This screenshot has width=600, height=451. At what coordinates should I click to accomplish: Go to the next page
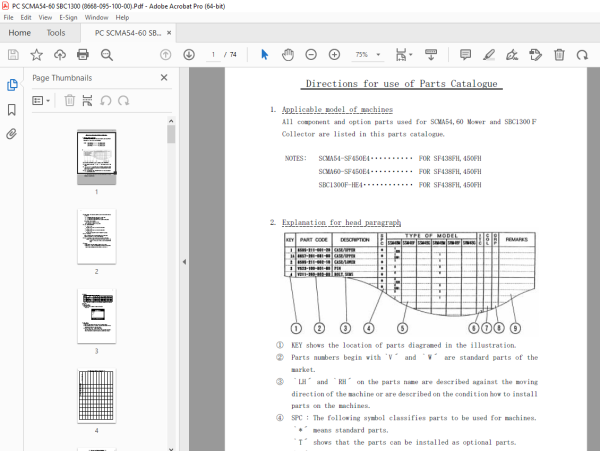[x=189, y=55]
